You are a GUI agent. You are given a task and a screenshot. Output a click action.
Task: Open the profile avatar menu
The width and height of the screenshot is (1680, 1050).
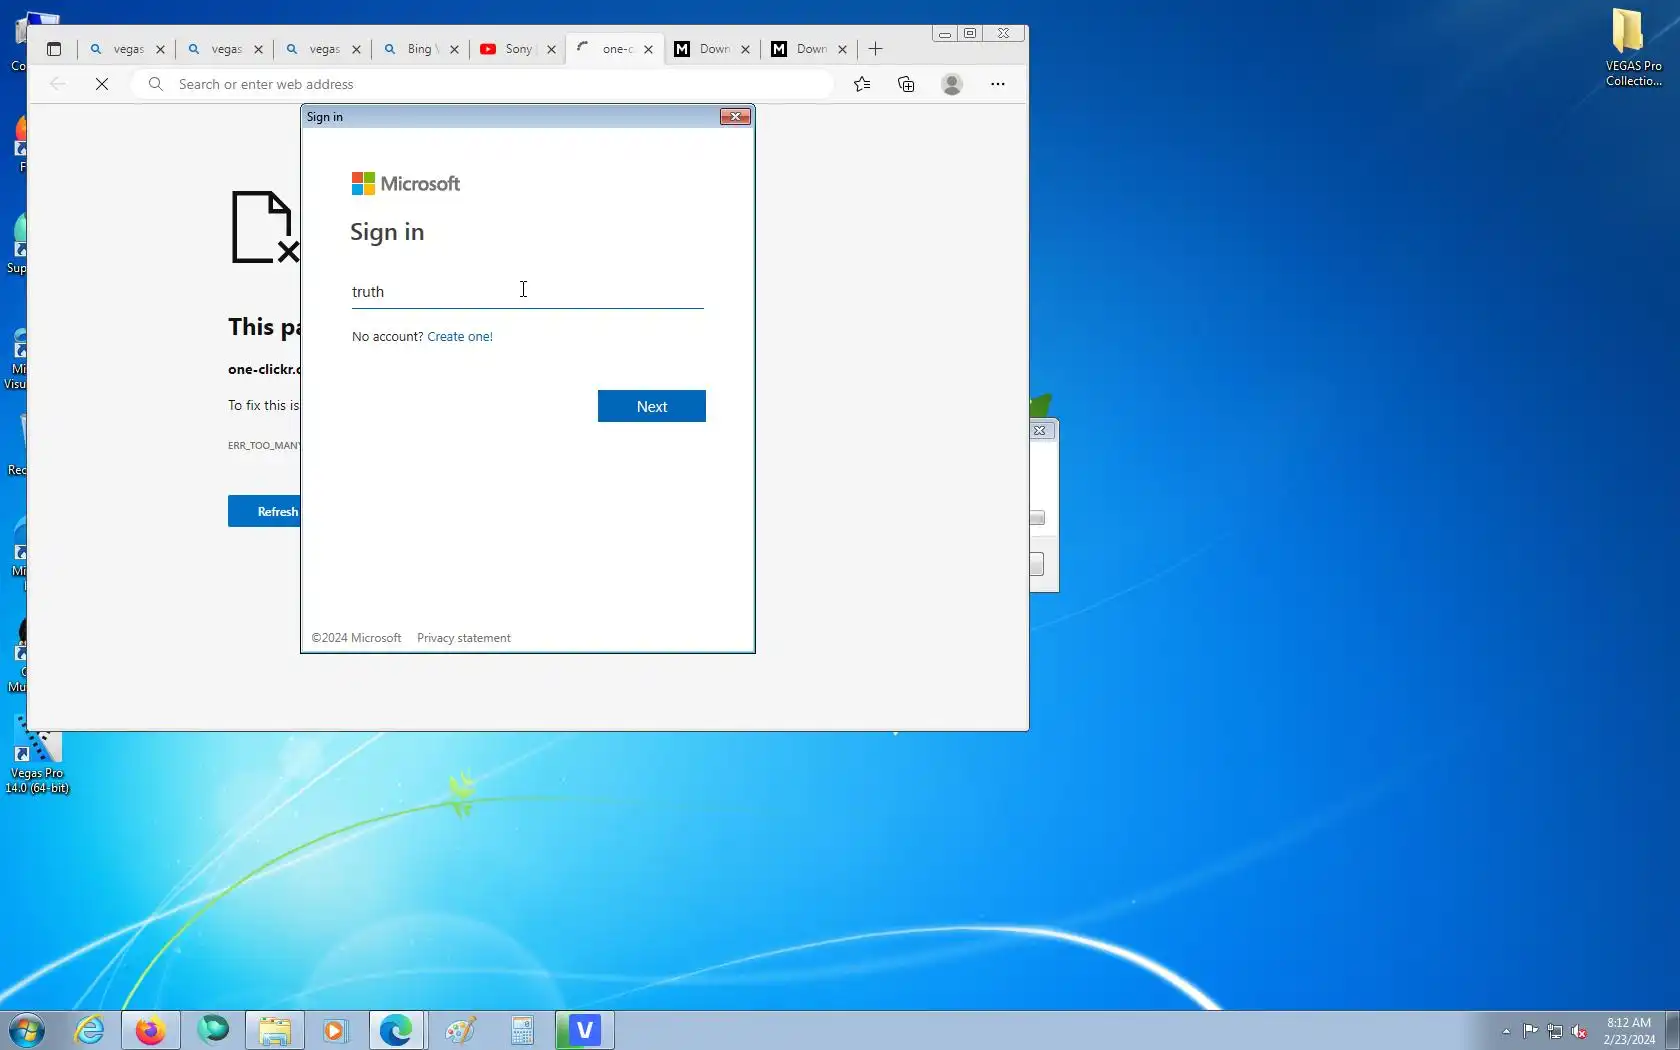952,84
